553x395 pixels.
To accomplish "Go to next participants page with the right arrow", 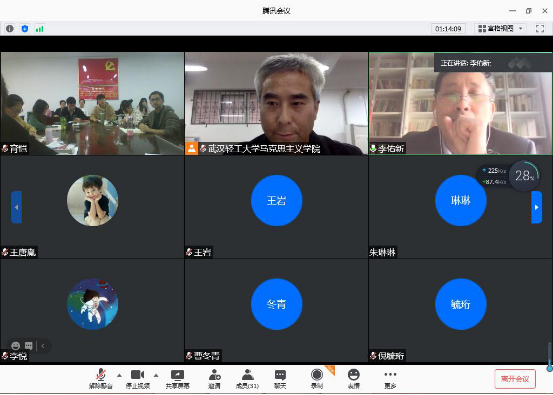I will tap(536, 207).
